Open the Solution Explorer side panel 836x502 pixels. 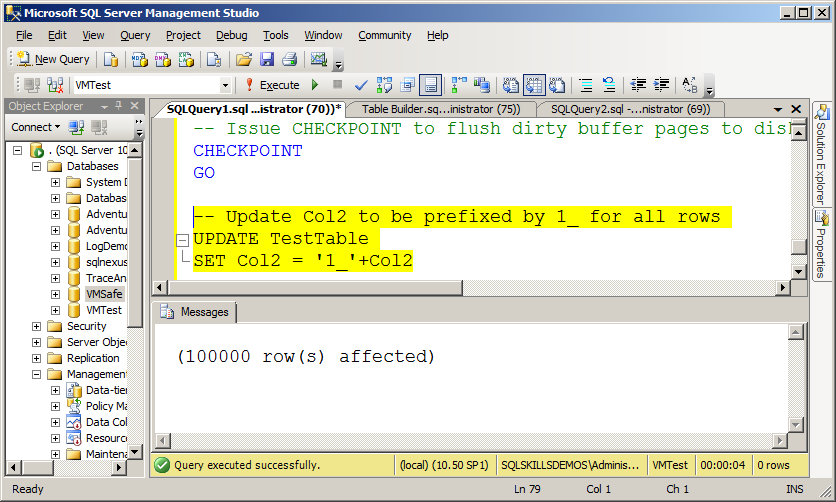[x=821, y=155]
